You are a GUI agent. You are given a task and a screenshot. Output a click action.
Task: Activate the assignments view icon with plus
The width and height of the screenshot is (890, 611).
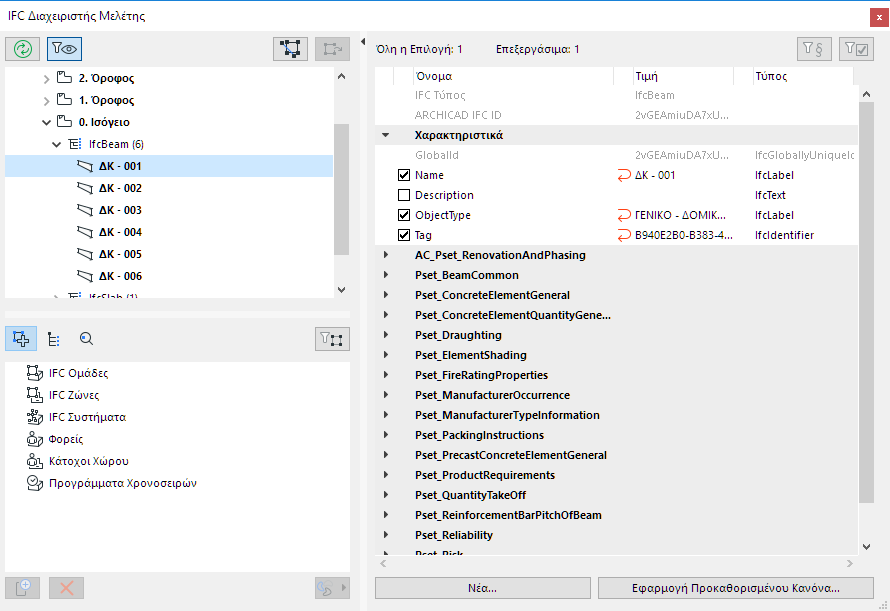22,339
